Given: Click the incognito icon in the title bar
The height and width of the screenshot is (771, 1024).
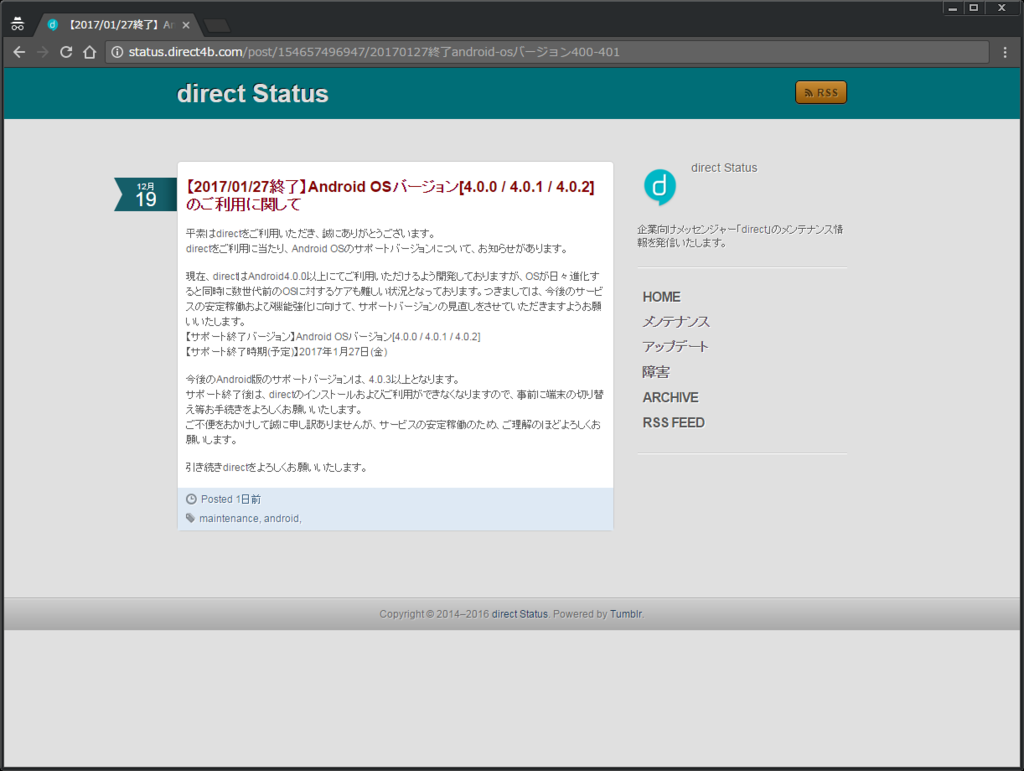Looking at the screenshot, I should [18, 24].
